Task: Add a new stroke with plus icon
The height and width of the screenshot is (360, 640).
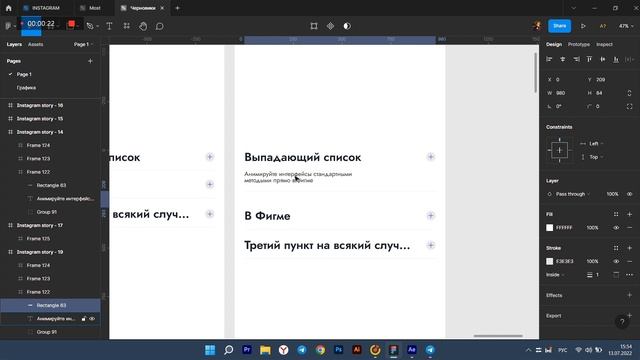Action: [x=629, y=248]
